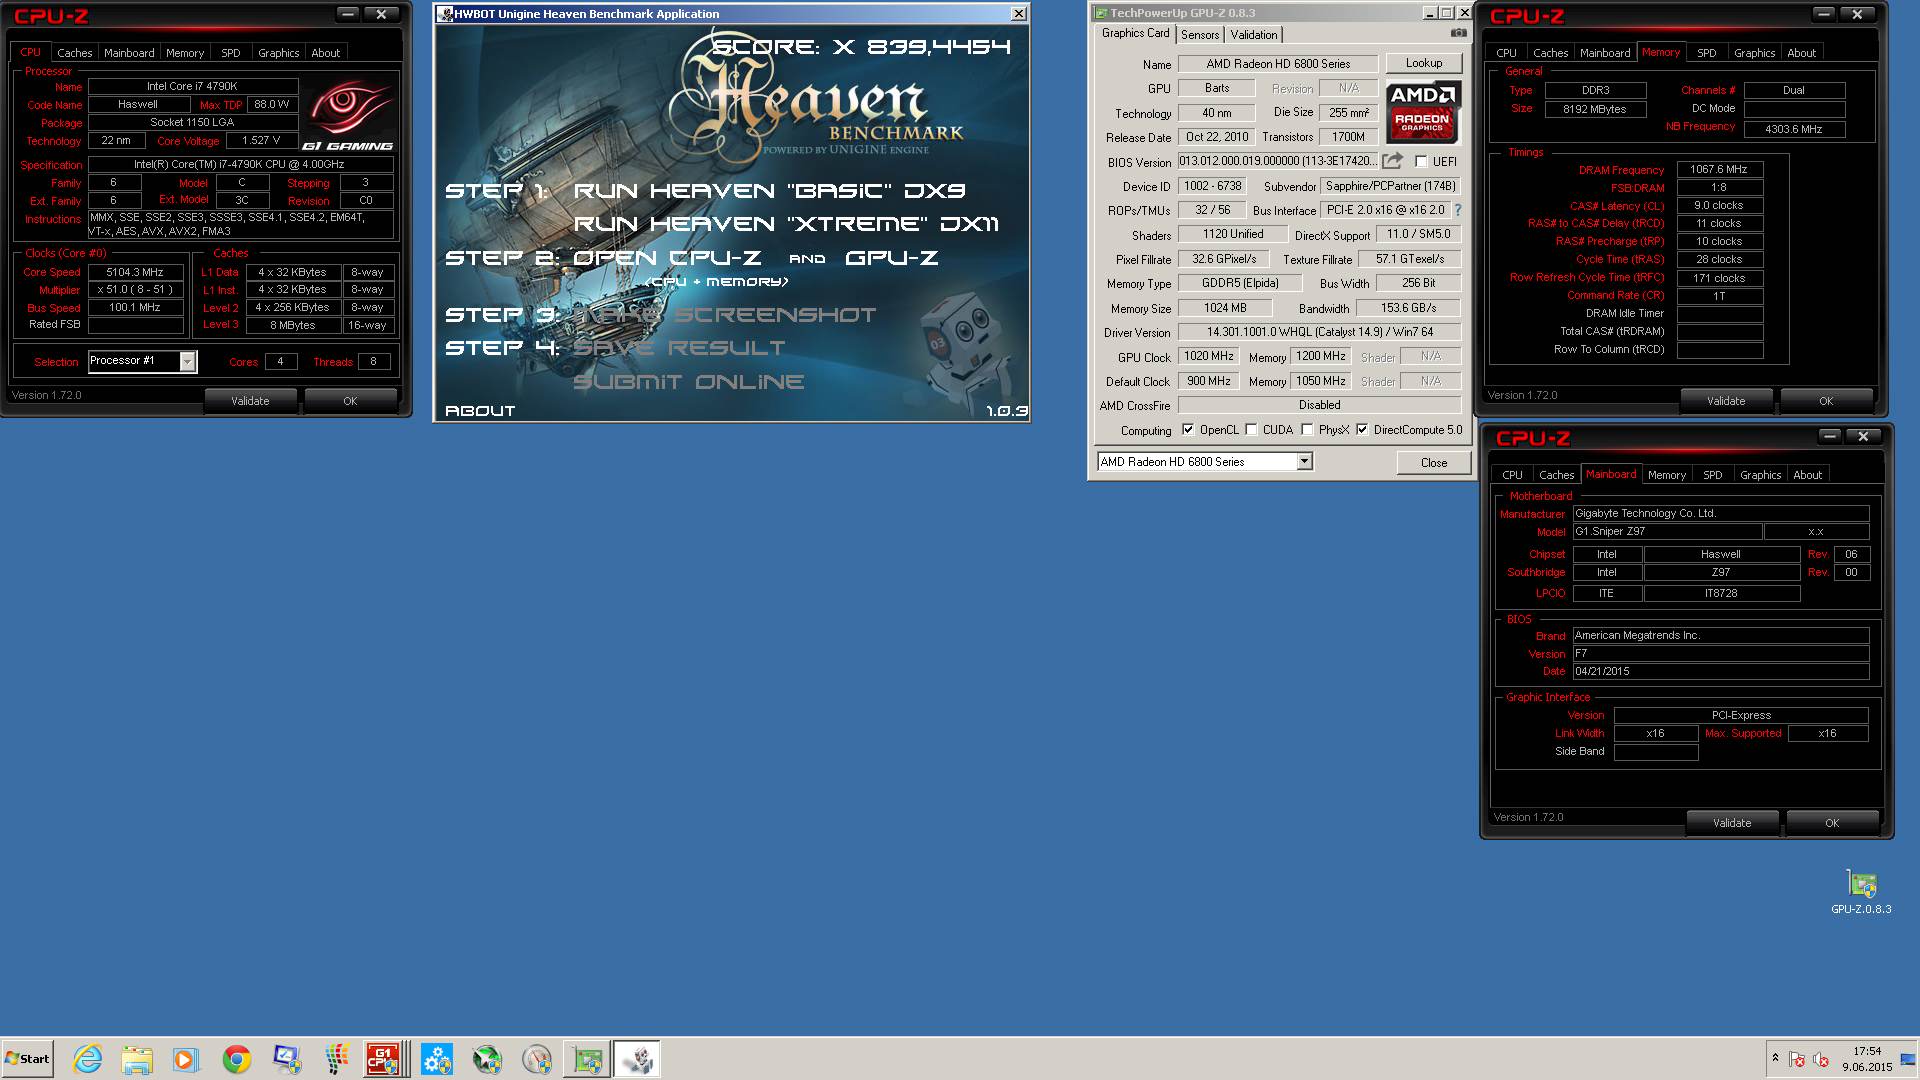Click the monitor with shield taskbar icon
Image resolution: width=1920 pixels, height=1080 pixels.
287,1059
